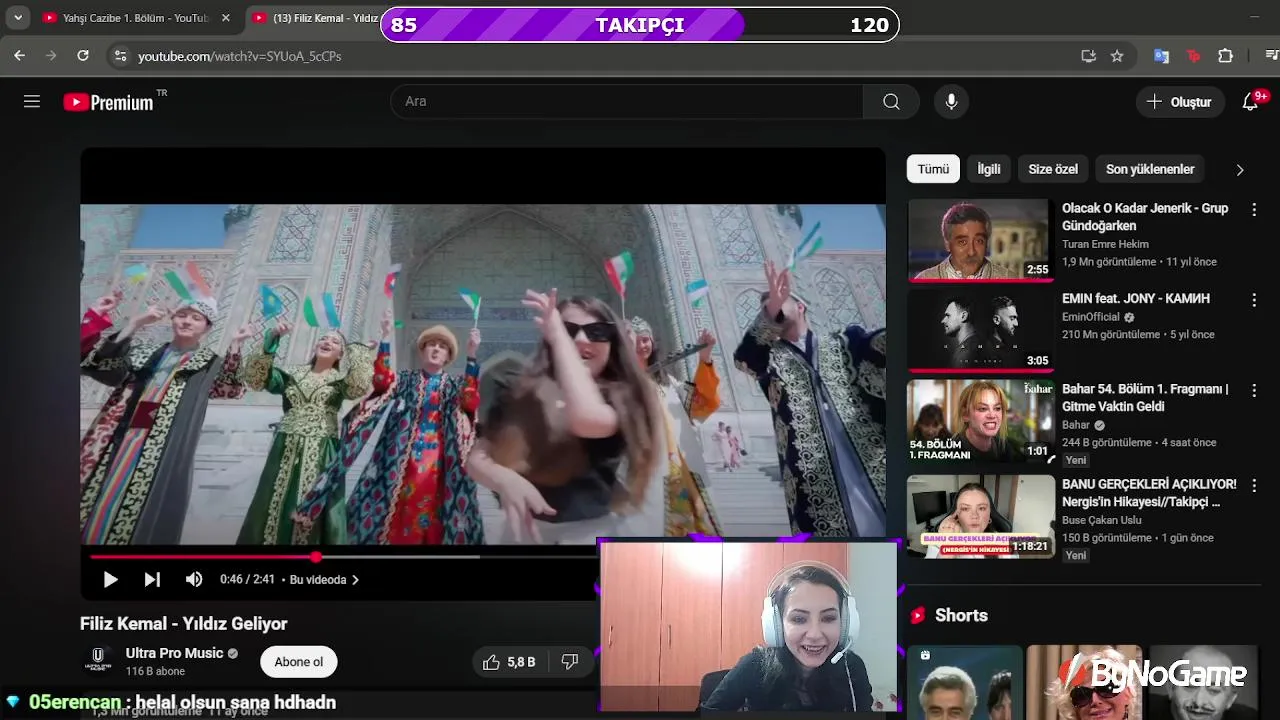Image resolution: width=1280 pixels, height=720 pixels.
Task: Open the Extensions puzzle icon
Action: tap(1225, 56)
